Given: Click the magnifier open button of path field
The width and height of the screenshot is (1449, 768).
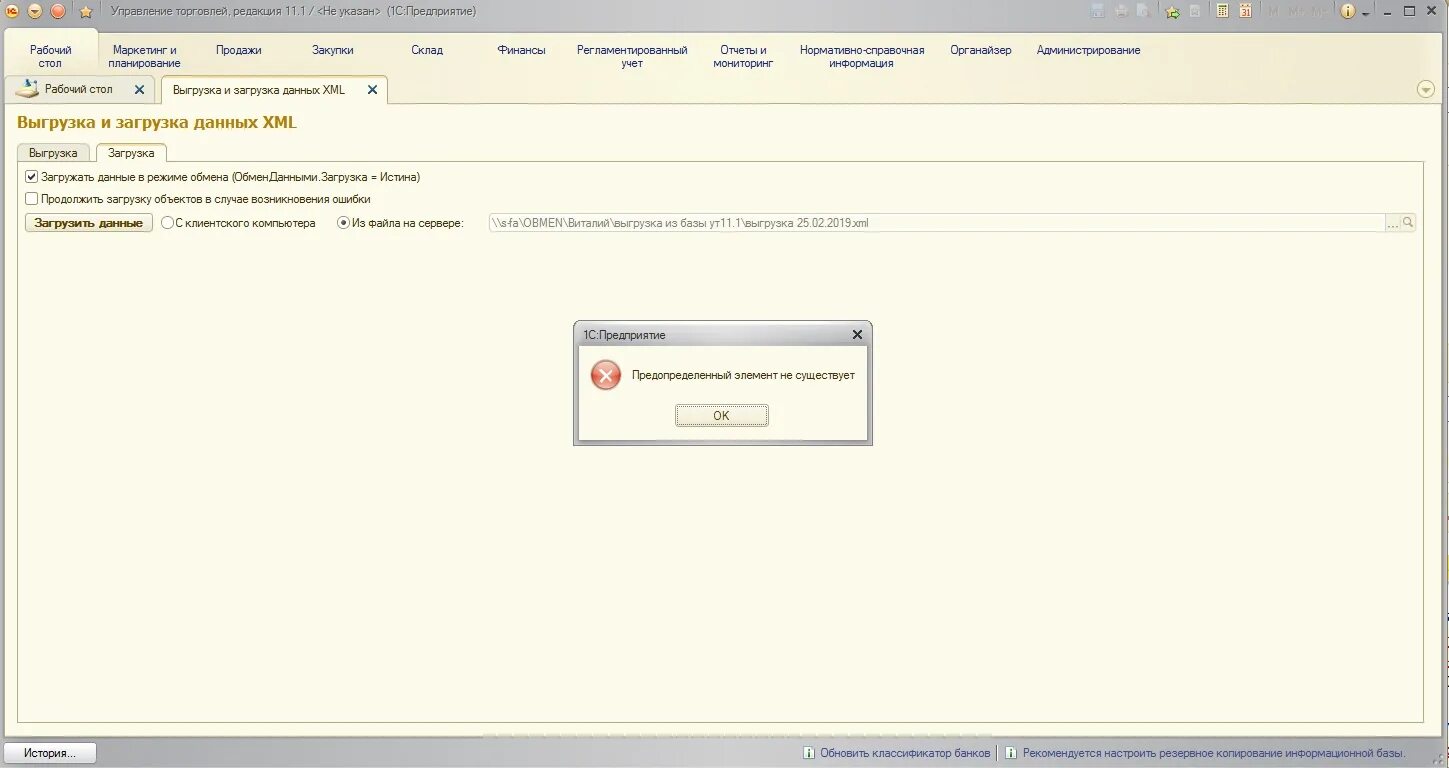Looking at the screenshot, I should [1408, 223].
